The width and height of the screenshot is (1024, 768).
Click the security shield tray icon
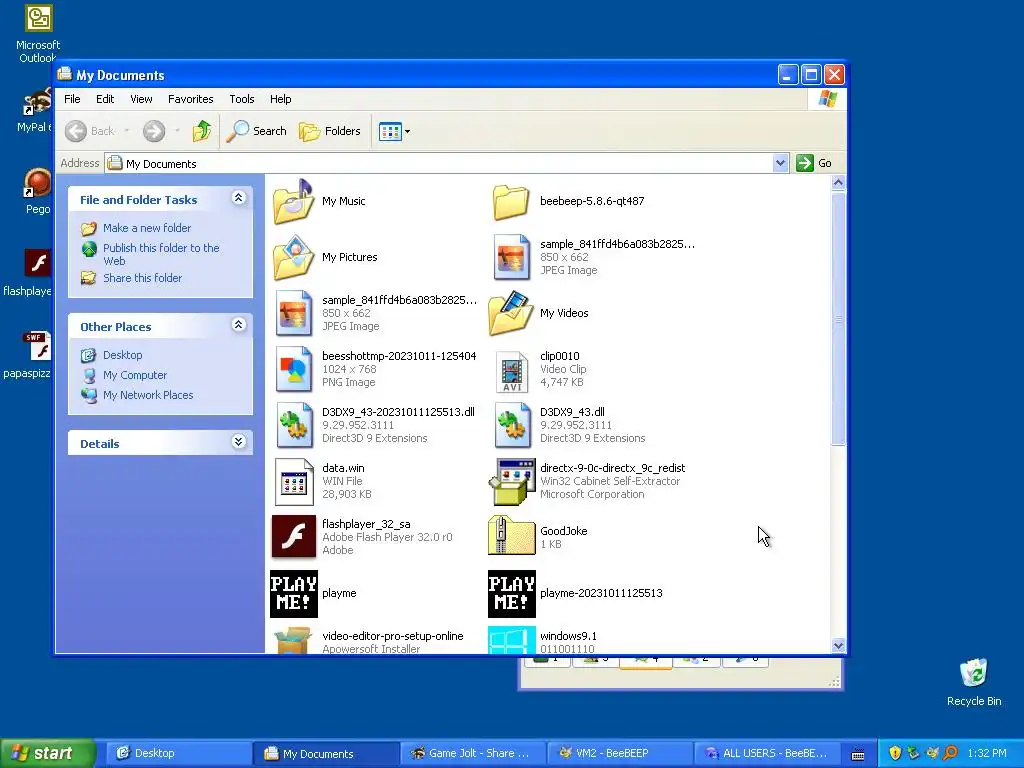point(895,753)
